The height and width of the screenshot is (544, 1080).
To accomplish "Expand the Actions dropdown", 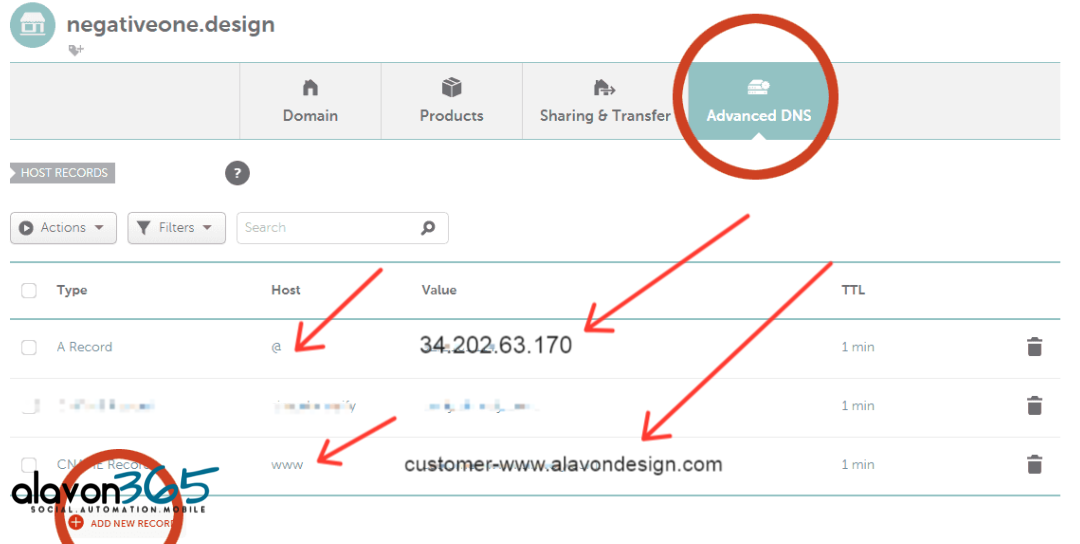I will 63,228.
